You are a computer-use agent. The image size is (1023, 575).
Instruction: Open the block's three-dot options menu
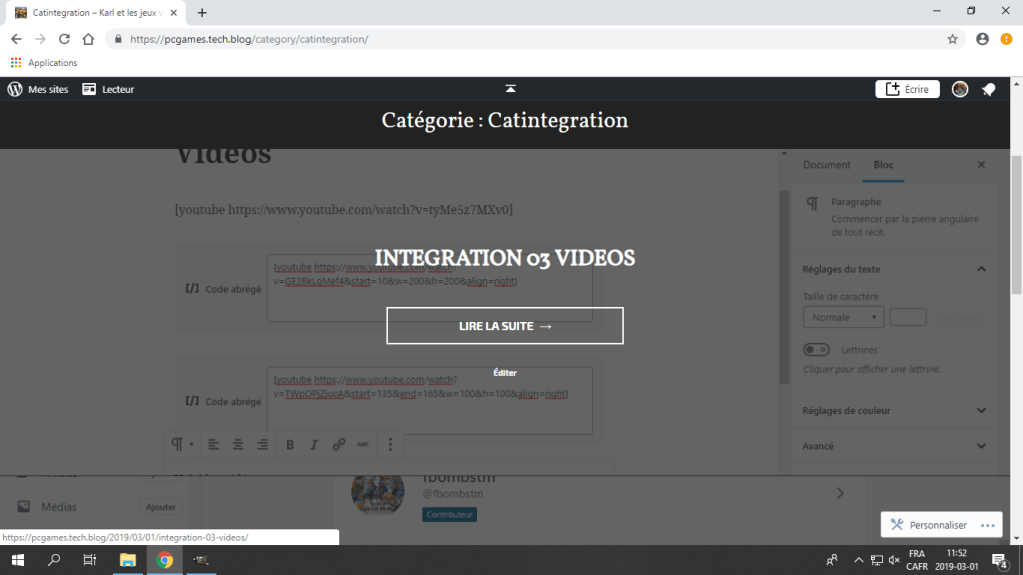391,445
